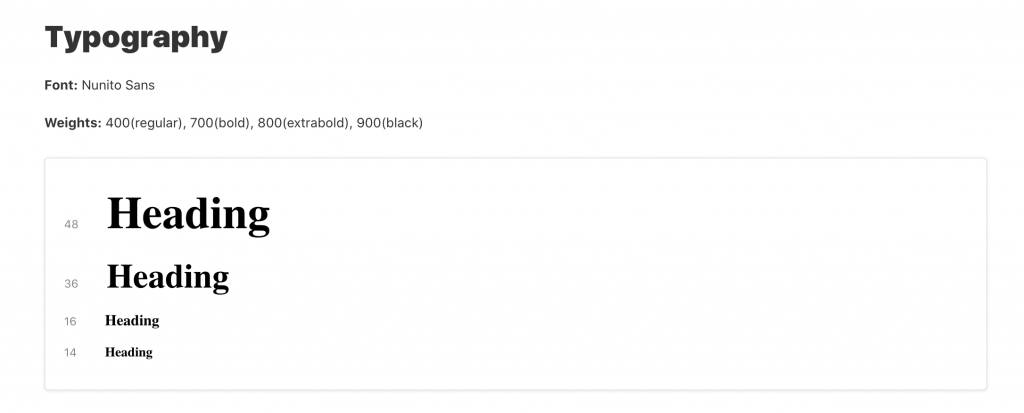Click the letter H of the 48 Heading
The width and height of the screenshot is (1024, 413).
(123, 214)
